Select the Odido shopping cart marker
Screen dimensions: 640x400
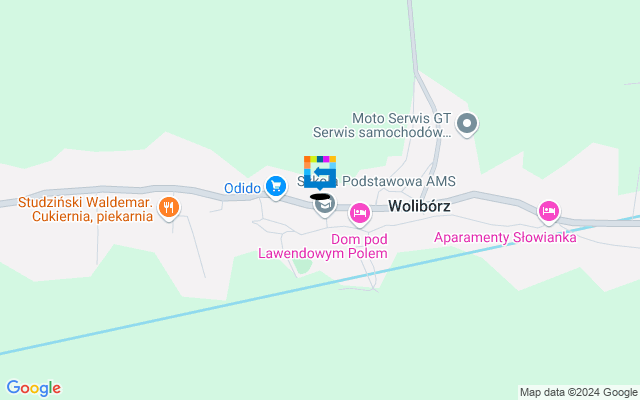(x=276, y=187)
